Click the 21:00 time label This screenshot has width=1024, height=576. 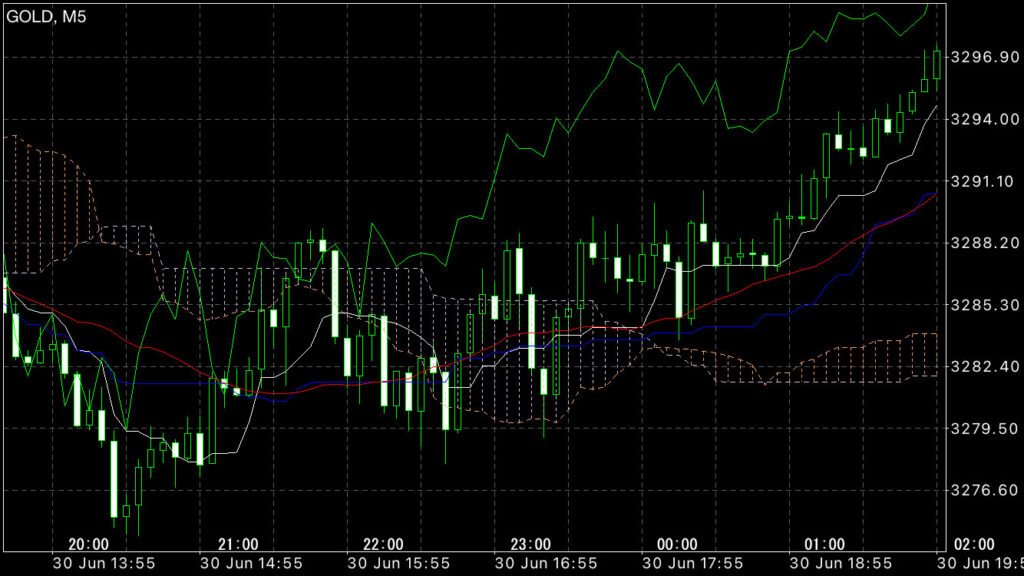tap(238, 544)
